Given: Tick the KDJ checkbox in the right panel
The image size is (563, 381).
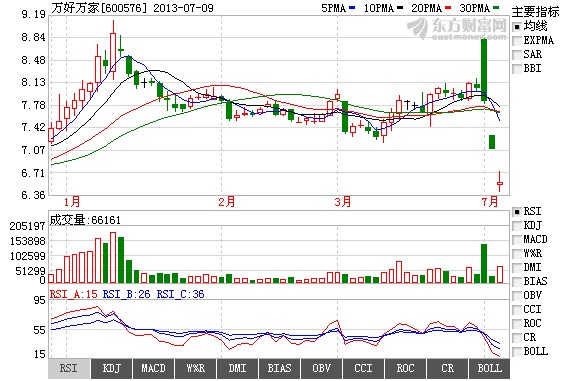Looking at the screenshot, I should pyautogui.click(x=517, y=226).
